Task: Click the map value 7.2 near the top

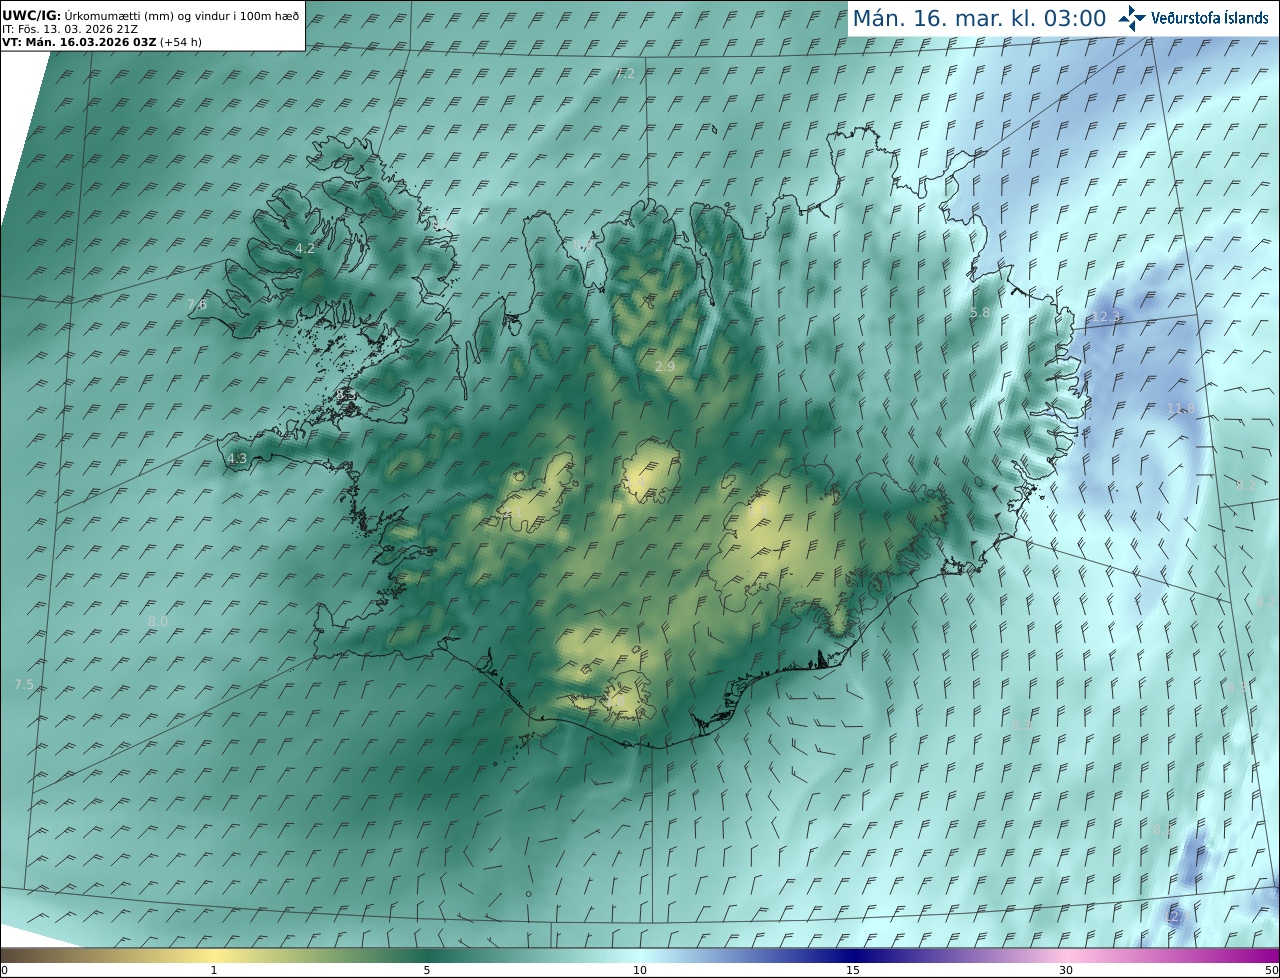Action: [x=626, y=73]
